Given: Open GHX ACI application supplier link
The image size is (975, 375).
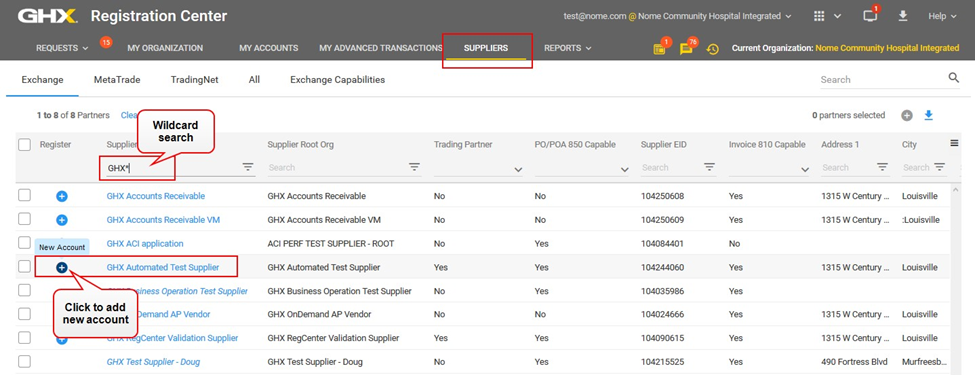Looking at the screenshot, I should [145, 243].
